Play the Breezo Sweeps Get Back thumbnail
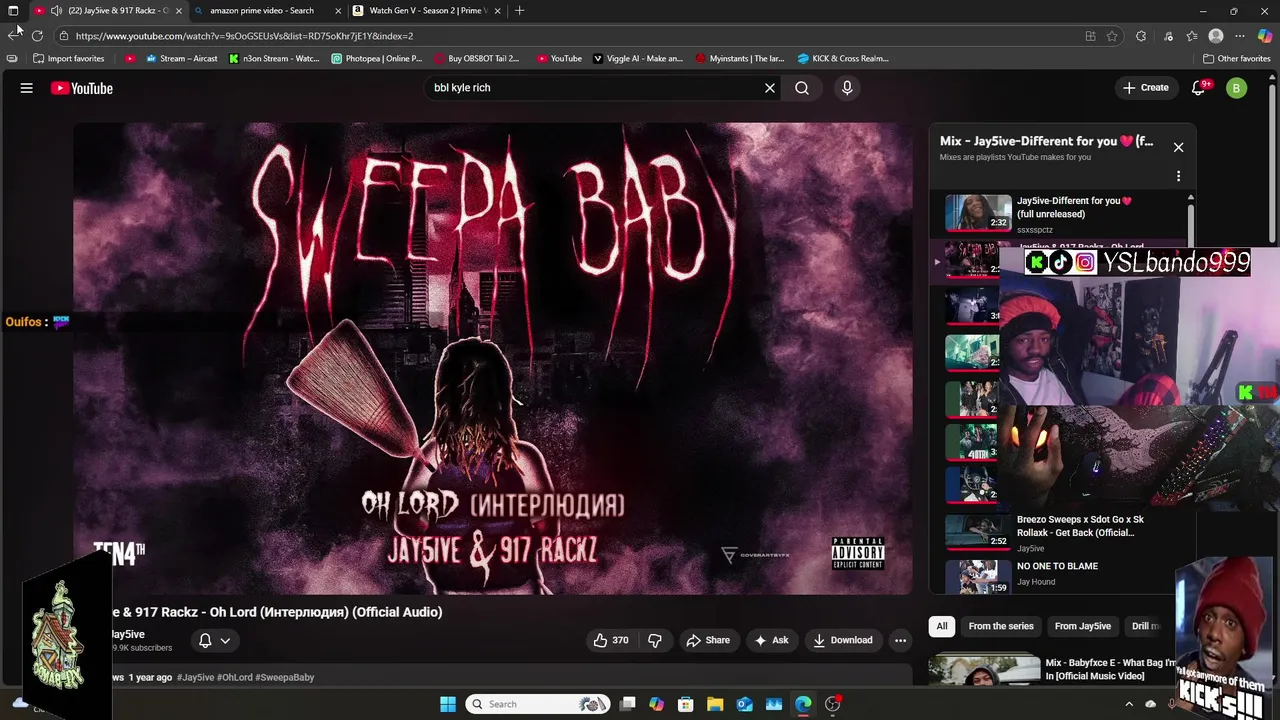Image resolution: width=1280 pixels, height=720 pixels. click(978, 532)
